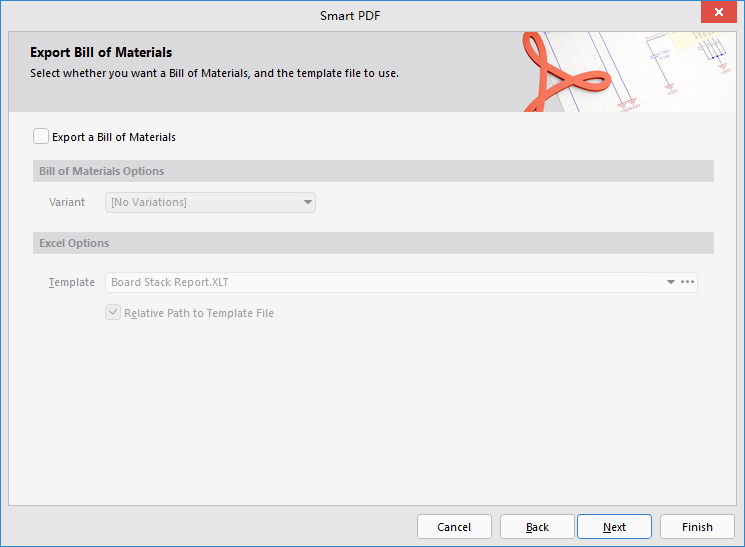The height and width of the screenshot is (547, 745).
Task: Select the Excel Options section header
Action: [74, 243]
